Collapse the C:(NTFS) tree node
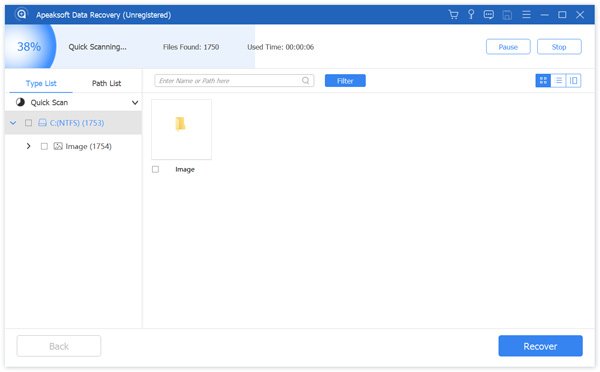 tap(13, 123)
